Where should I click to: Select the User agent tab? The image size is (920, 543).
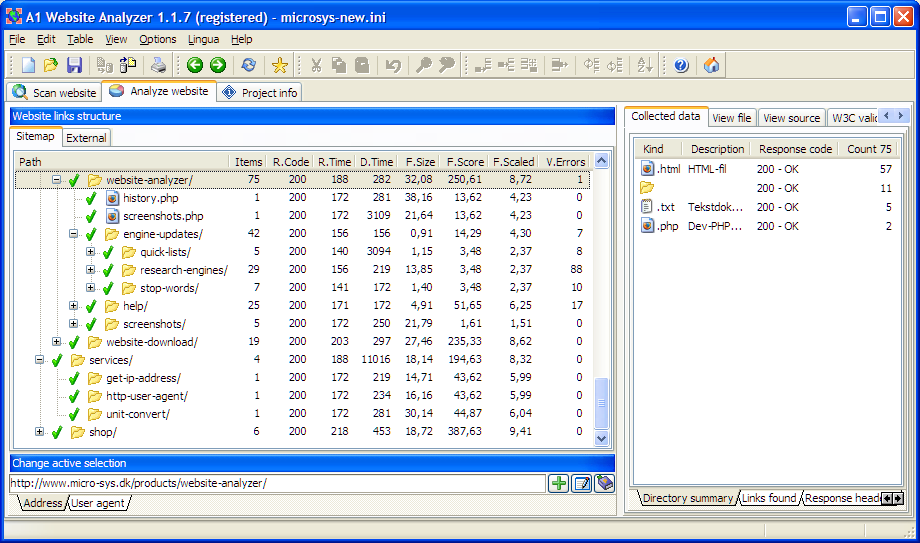(x=97, y=503)
